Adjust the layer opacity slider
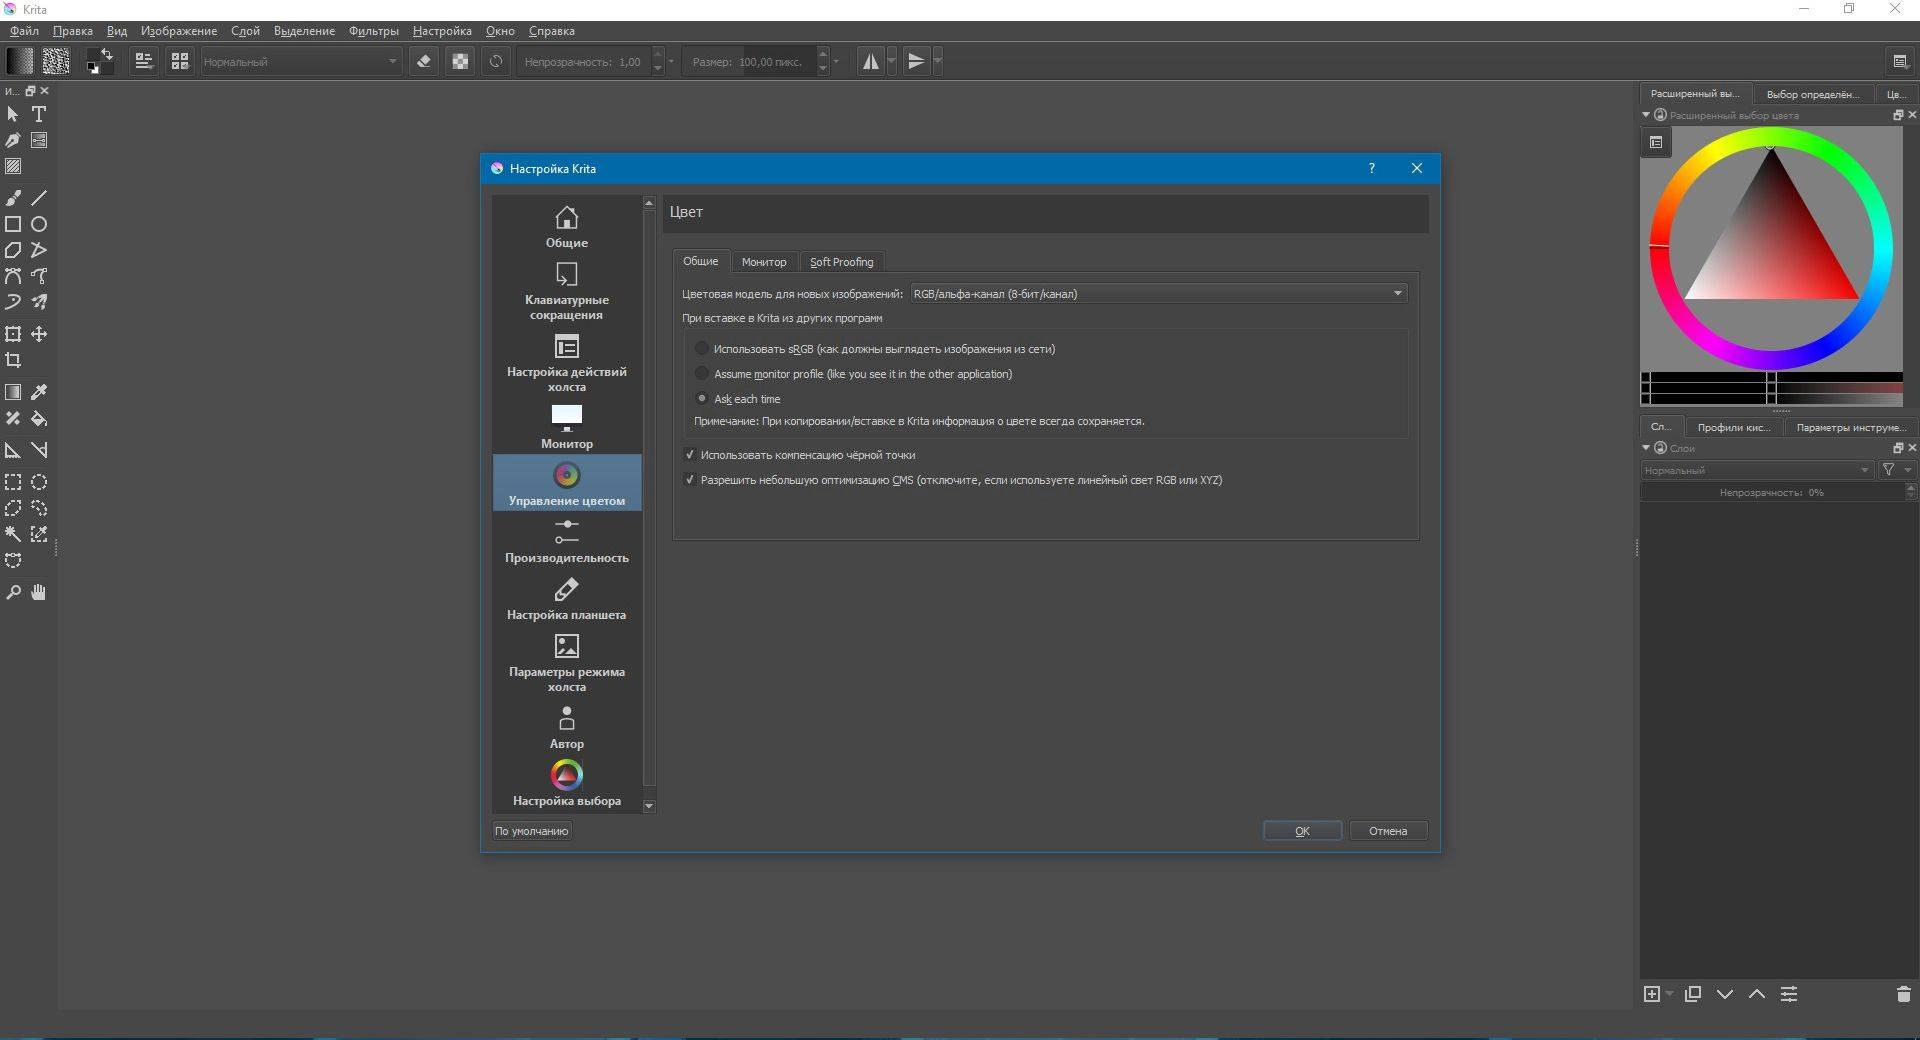The width and height of the screenshot is (1920, 1040). [1772, 493]
